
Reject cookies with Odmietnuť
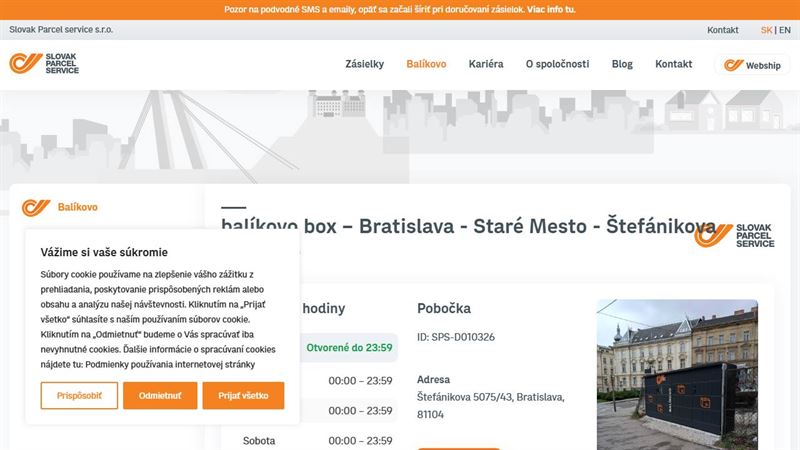(x=160, y=395)
